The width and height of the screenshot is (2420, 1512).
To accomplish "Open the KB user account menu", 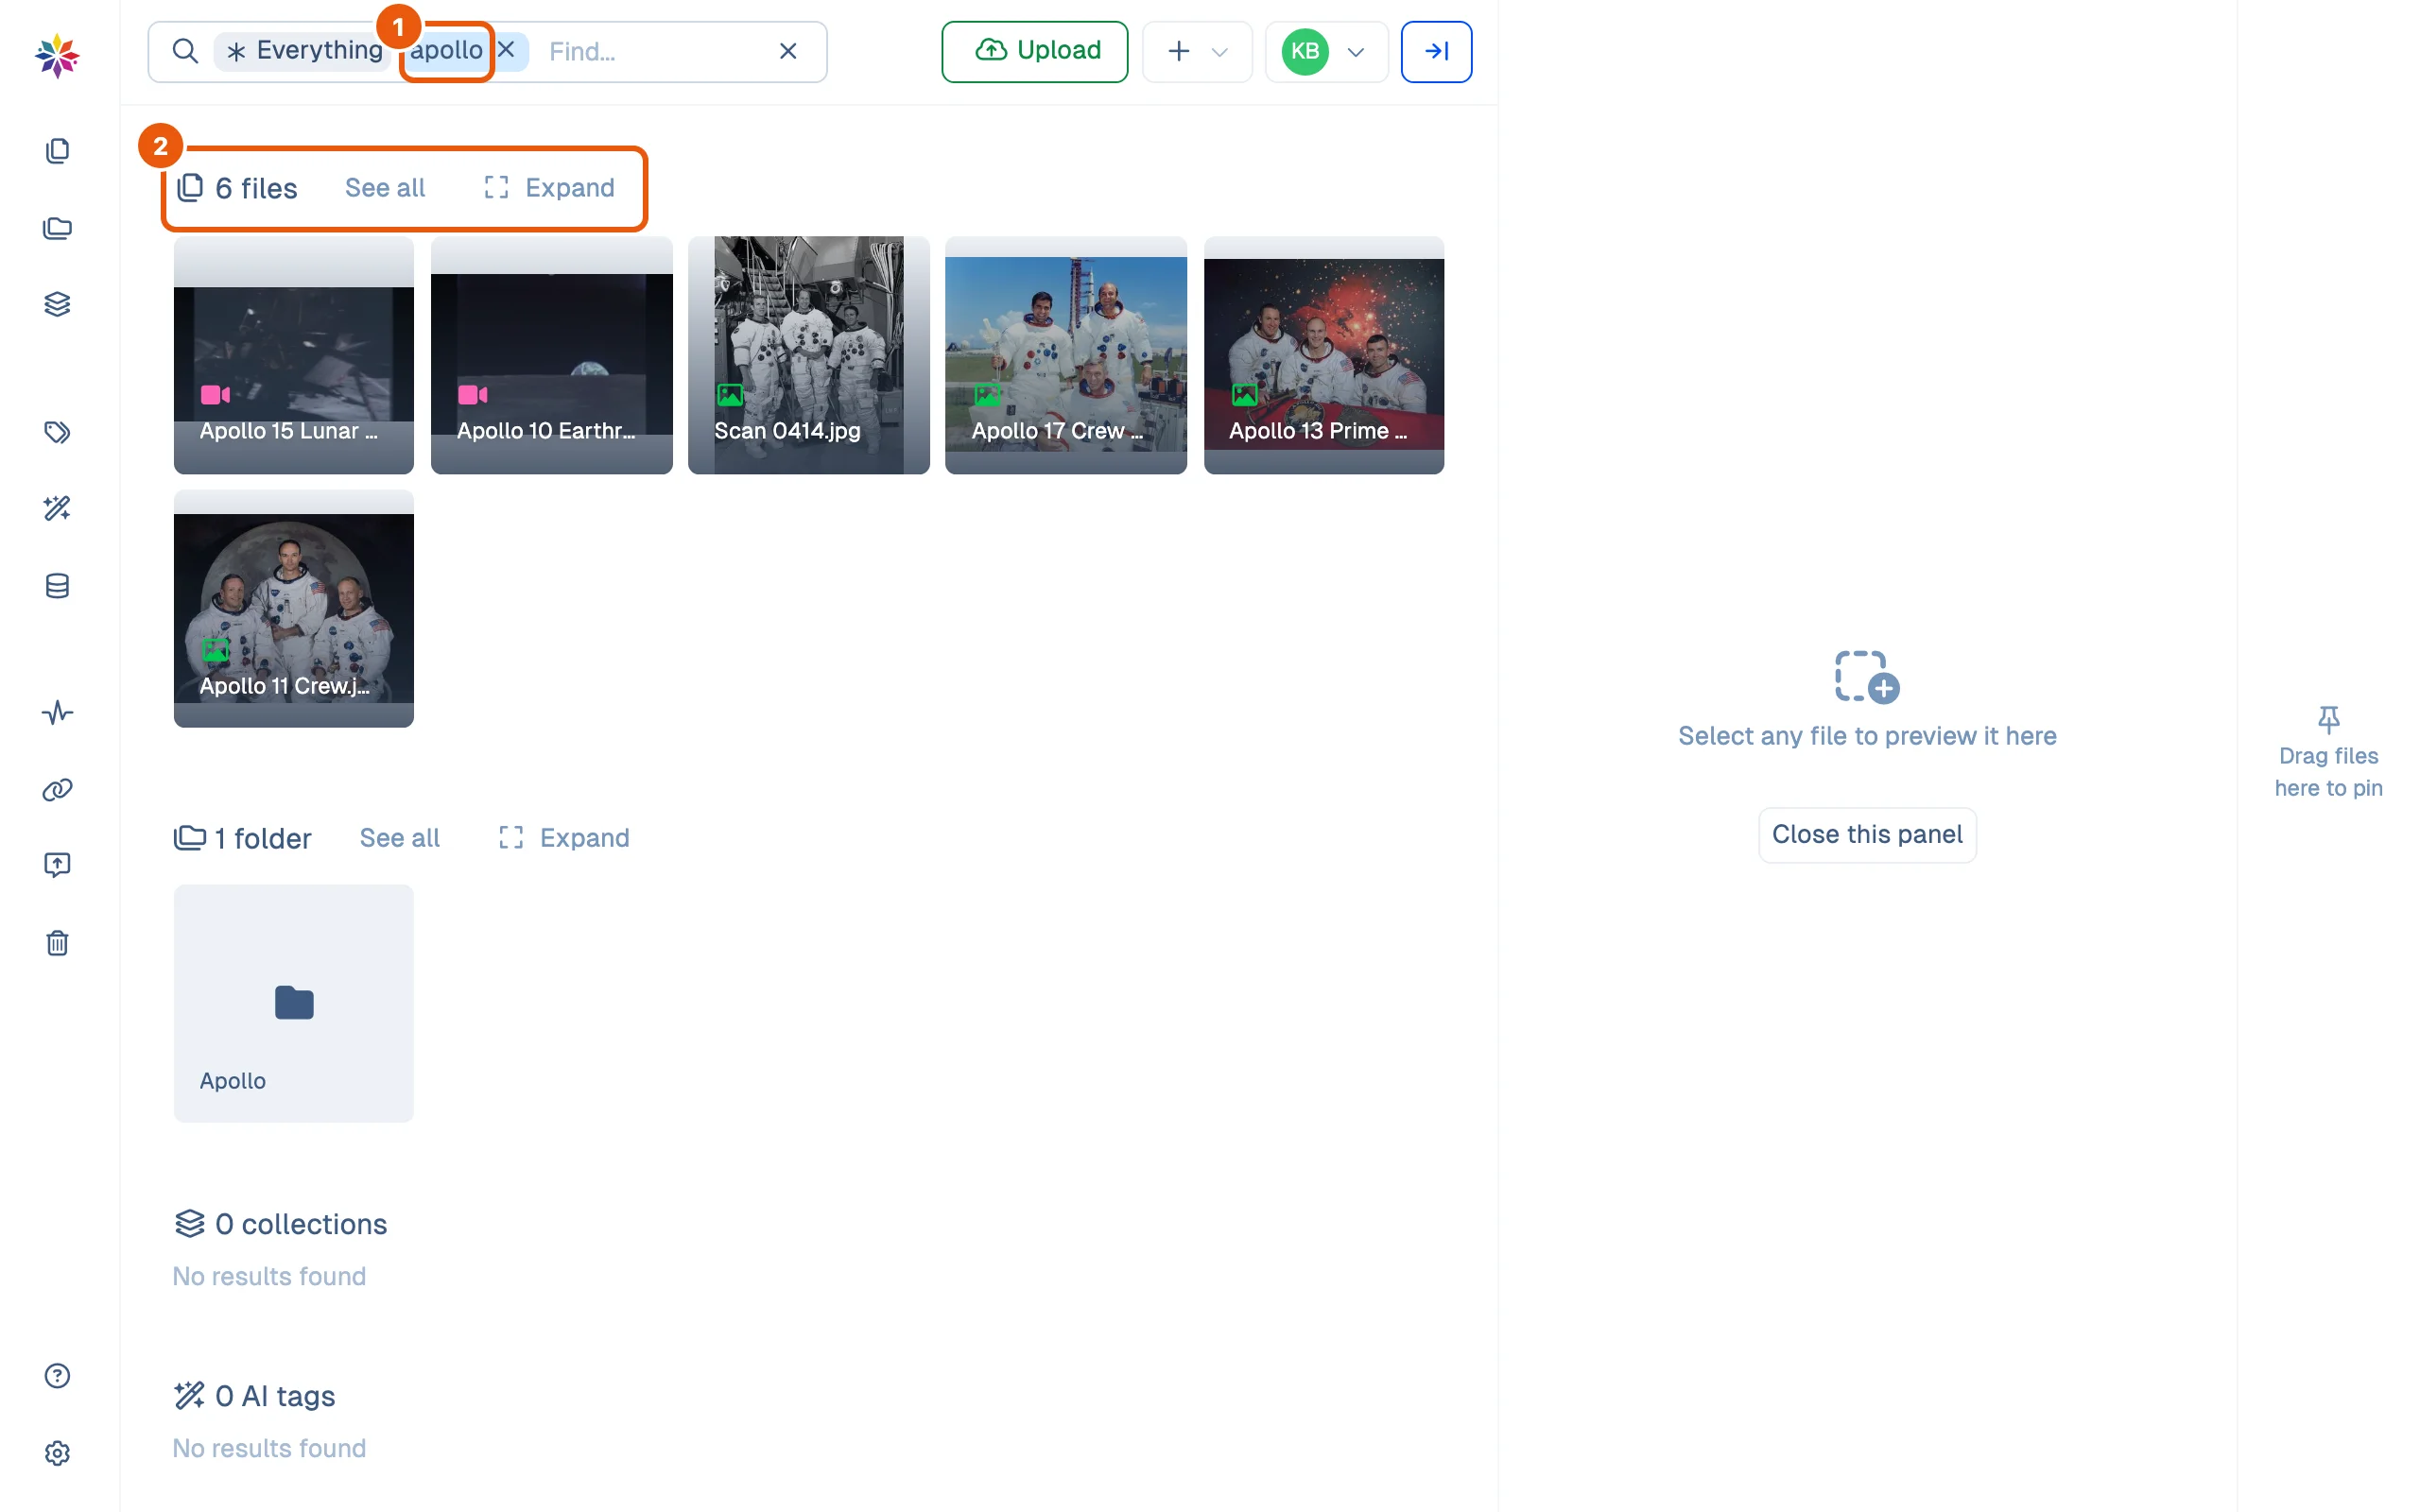I will (1326, 51).
